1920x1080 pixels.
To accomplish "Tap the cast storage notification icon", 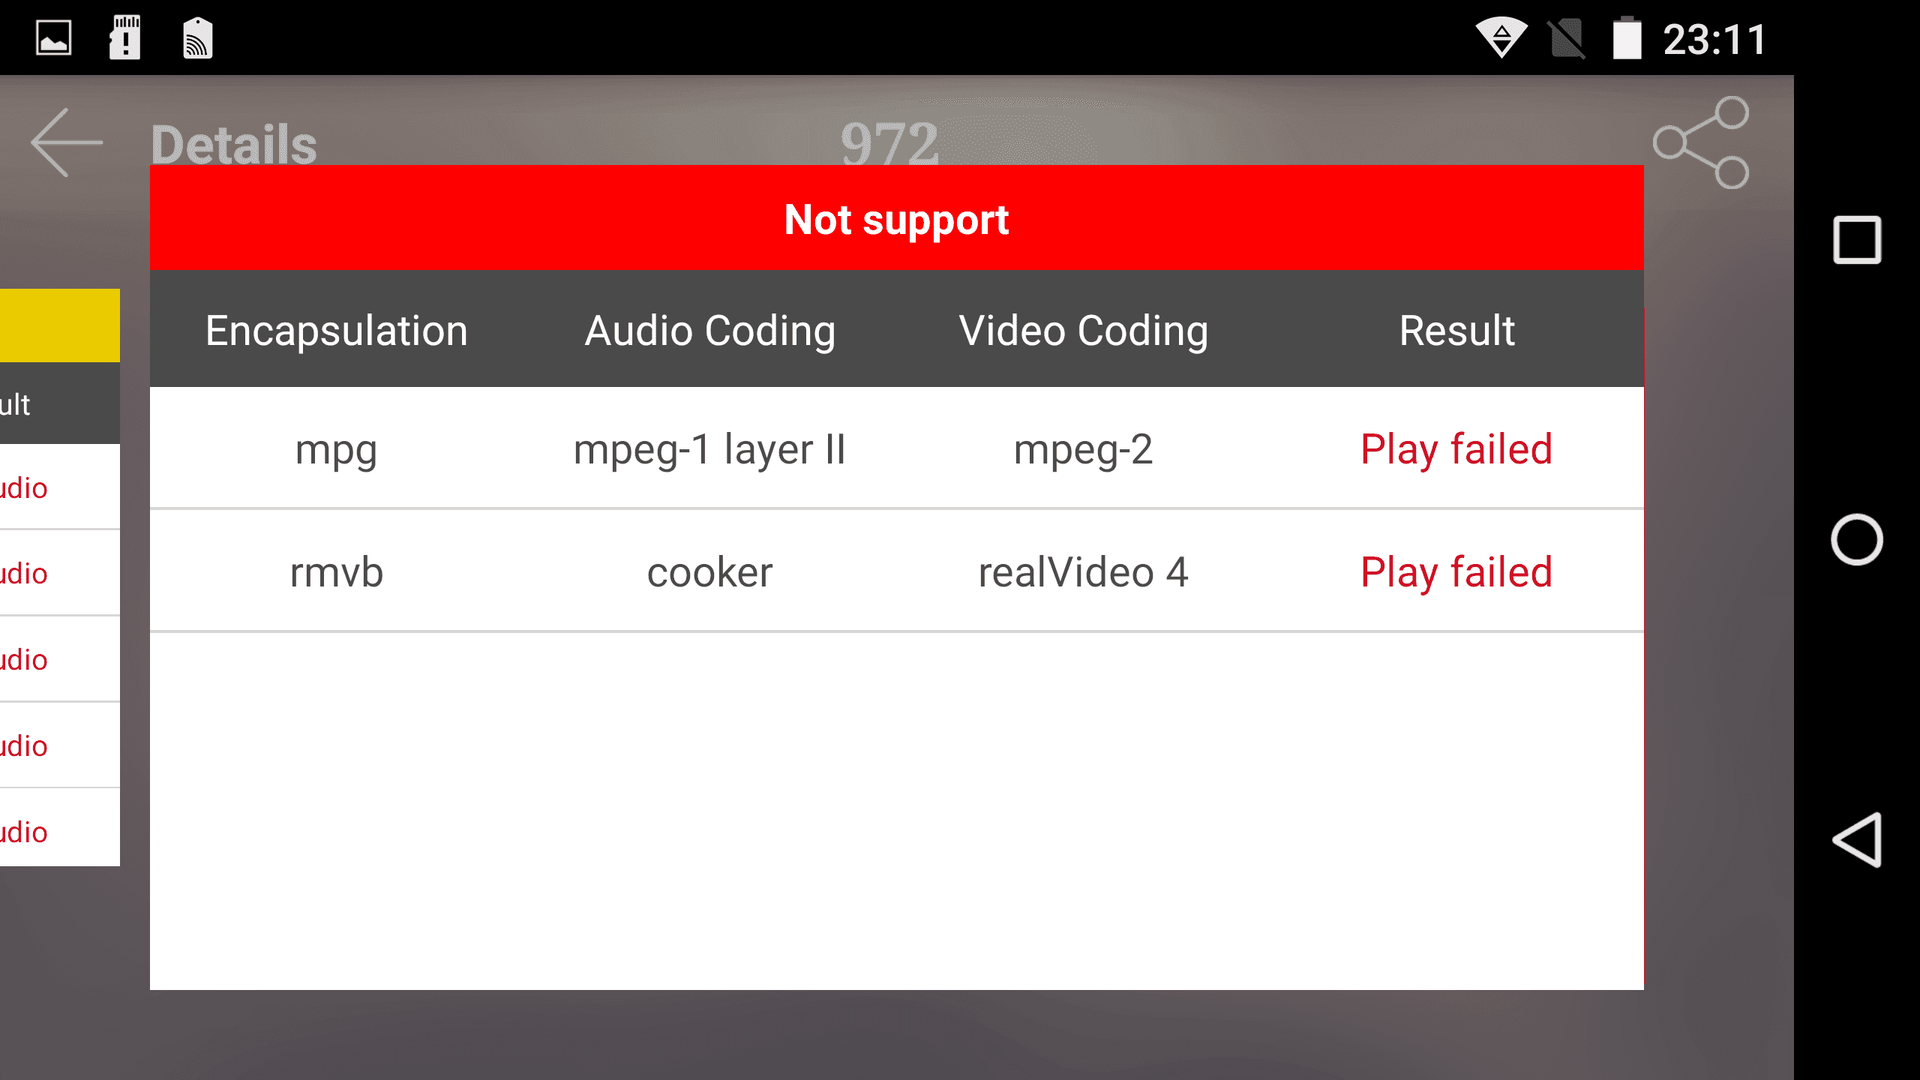I will point(198,38).
